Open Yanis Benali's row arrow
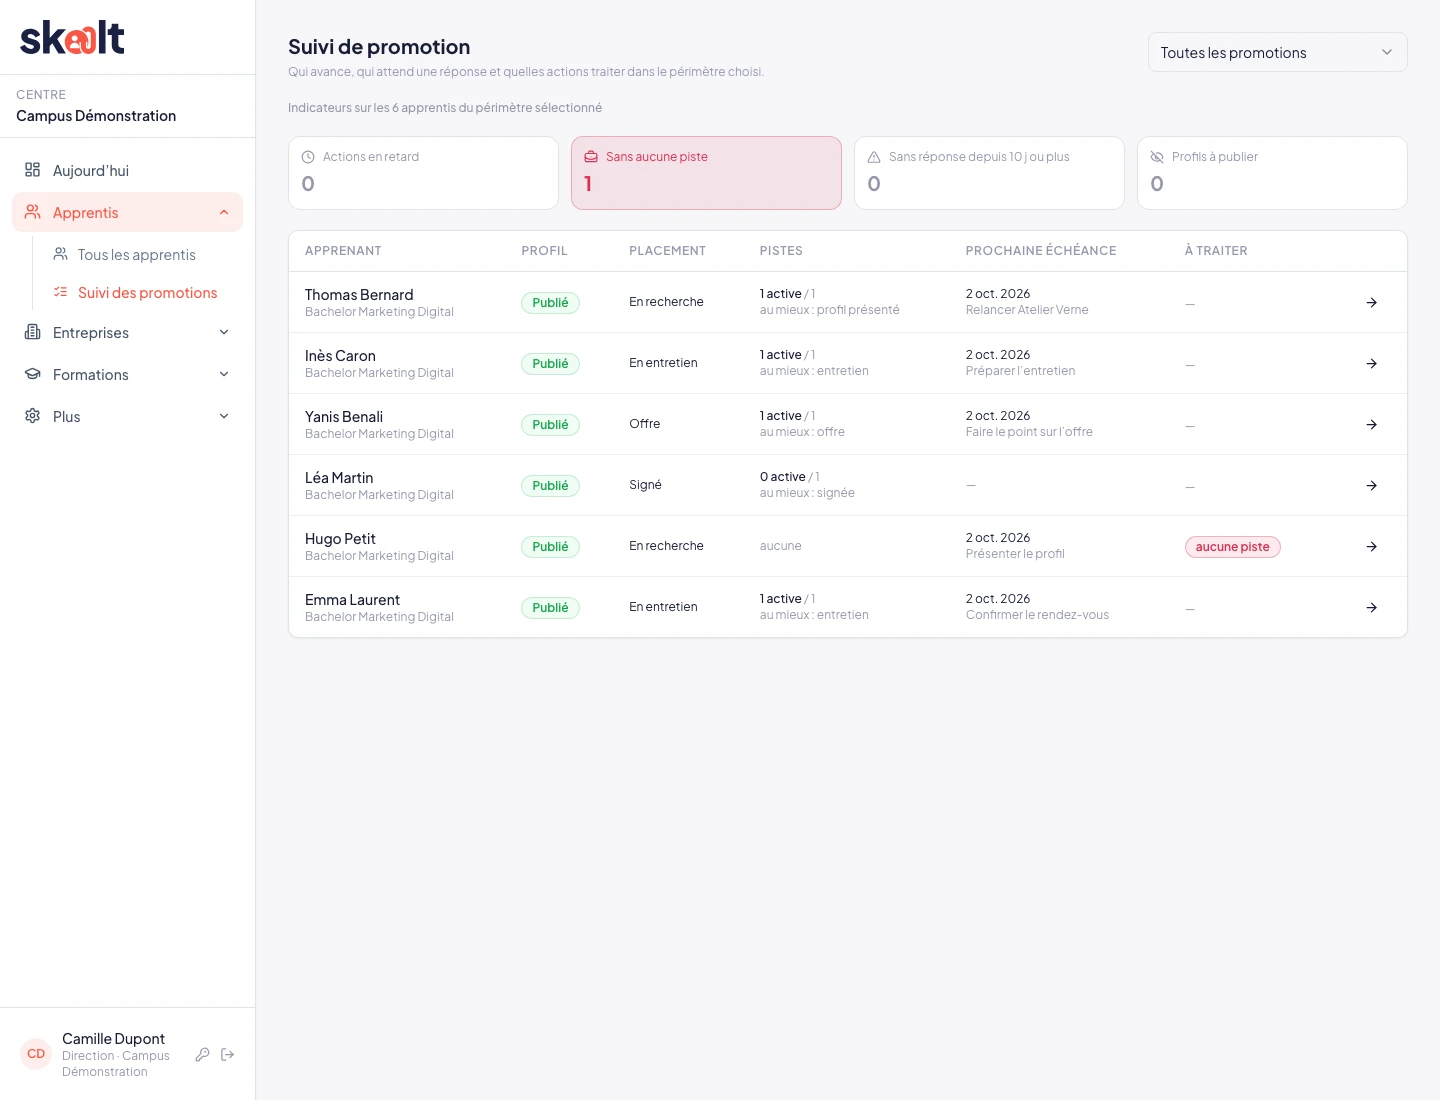1440x1100 pixels. click(1372, 424)
